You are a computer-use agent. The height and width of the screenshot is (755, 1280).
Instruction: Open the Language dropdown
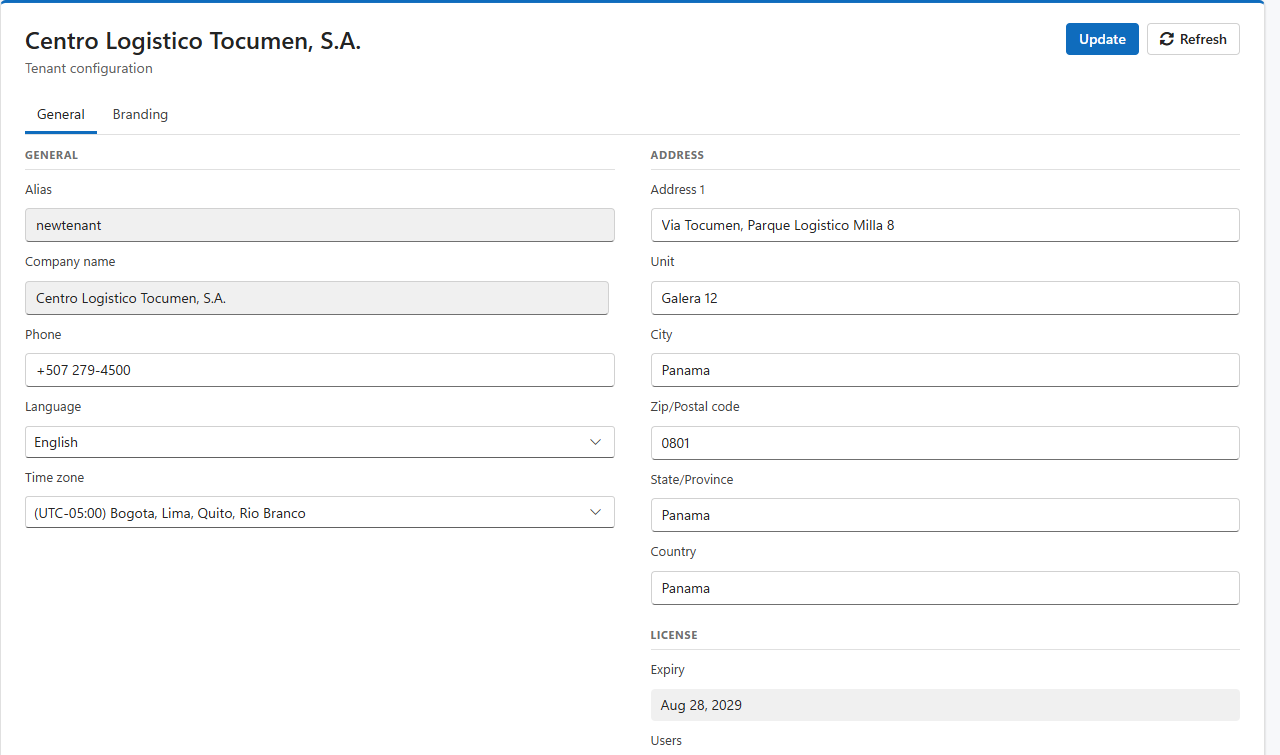tap(320, 442)
